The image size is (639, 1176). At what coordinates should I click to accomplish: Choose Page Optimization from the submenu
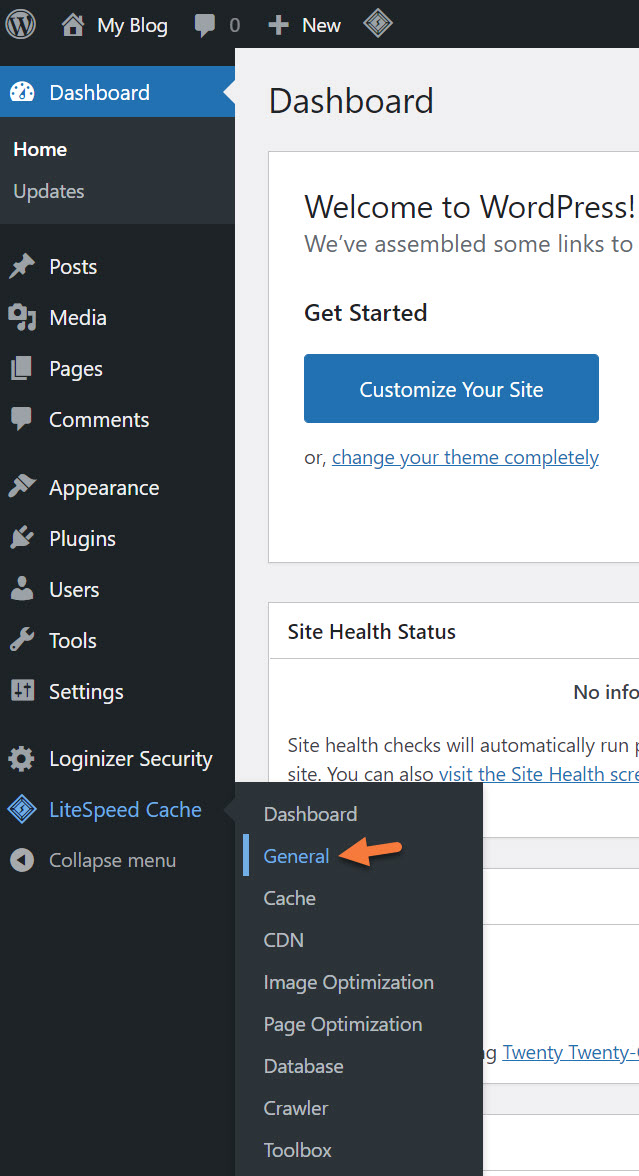342,1024
